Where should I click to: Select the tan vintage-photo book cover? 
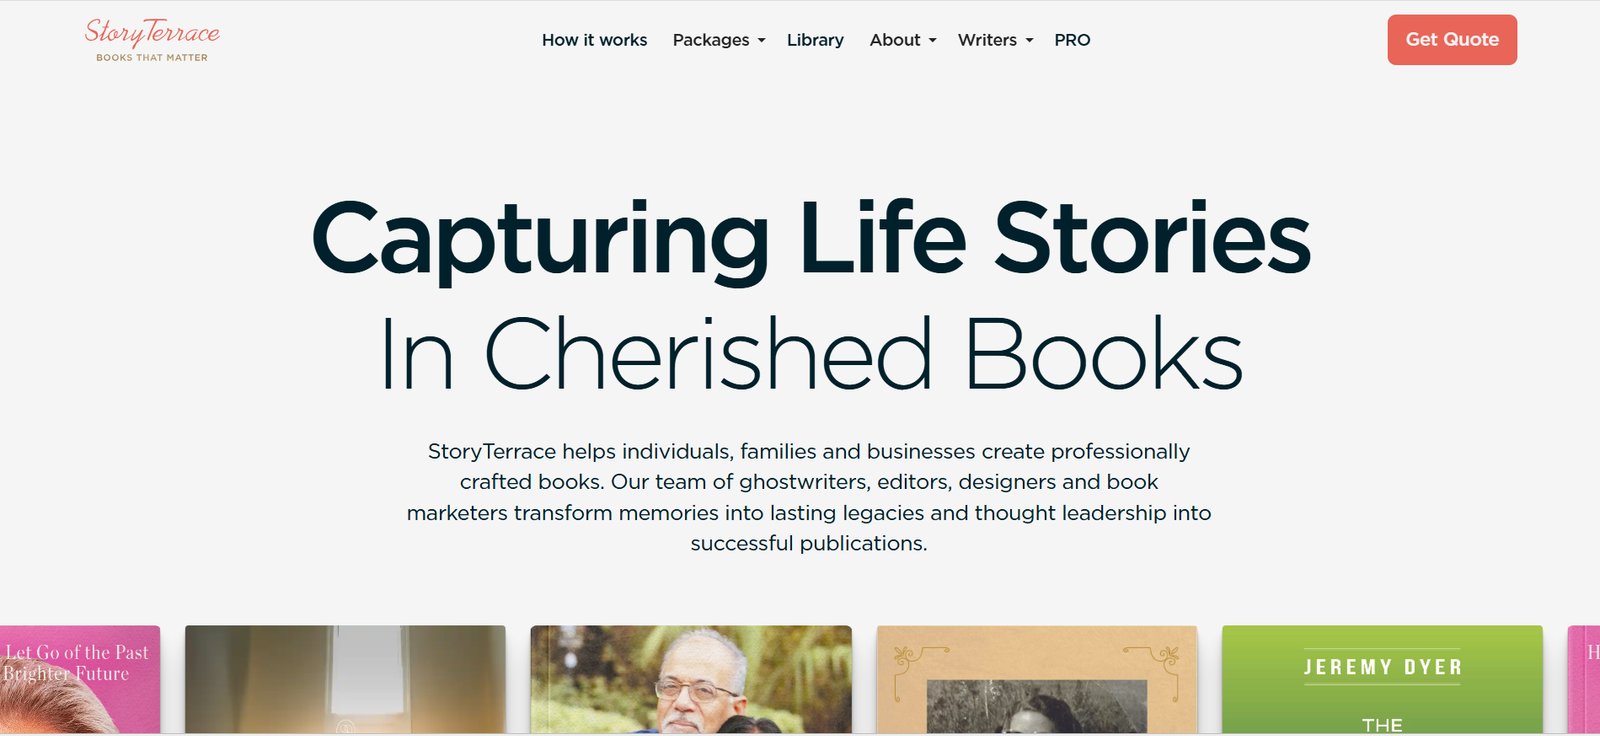[x=1037, y=680]
